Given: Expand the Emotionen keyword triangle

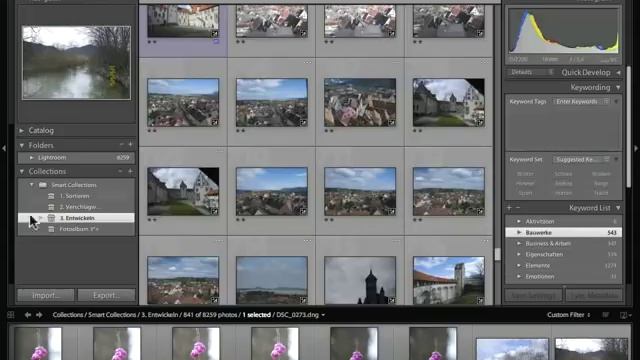Looking at the screenshot, I should coord(519,276).
